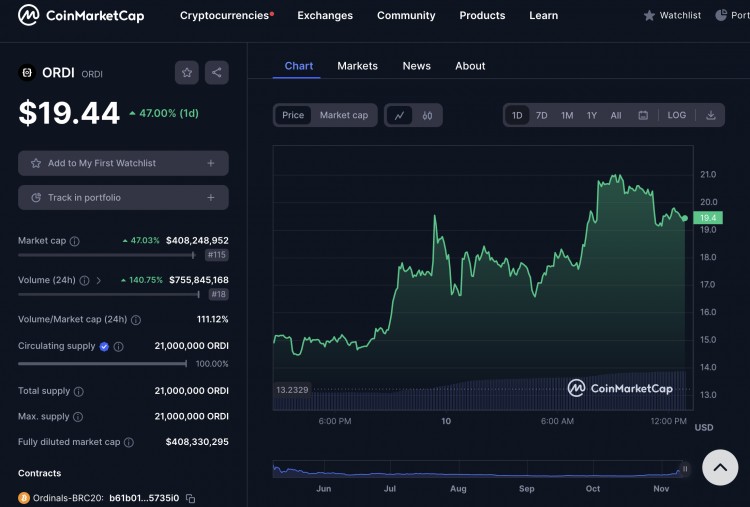Click the #18 volume rank badge
This screenshot has height=507, width=750.
pos(219,294)
